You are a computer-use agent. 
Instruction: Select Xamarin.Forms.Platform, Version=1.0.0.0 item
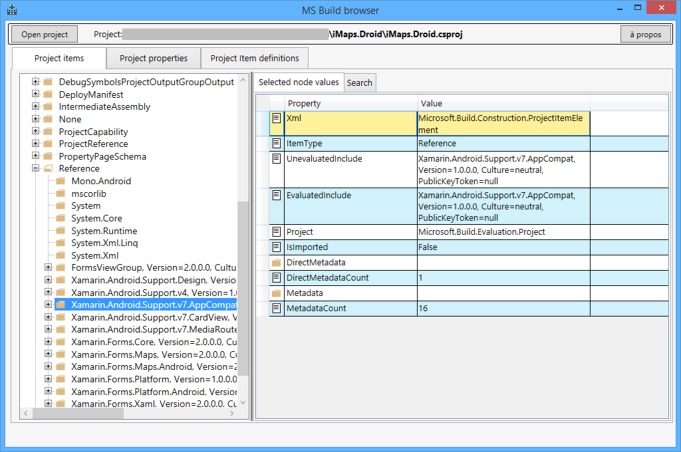[x=154, y=379]
